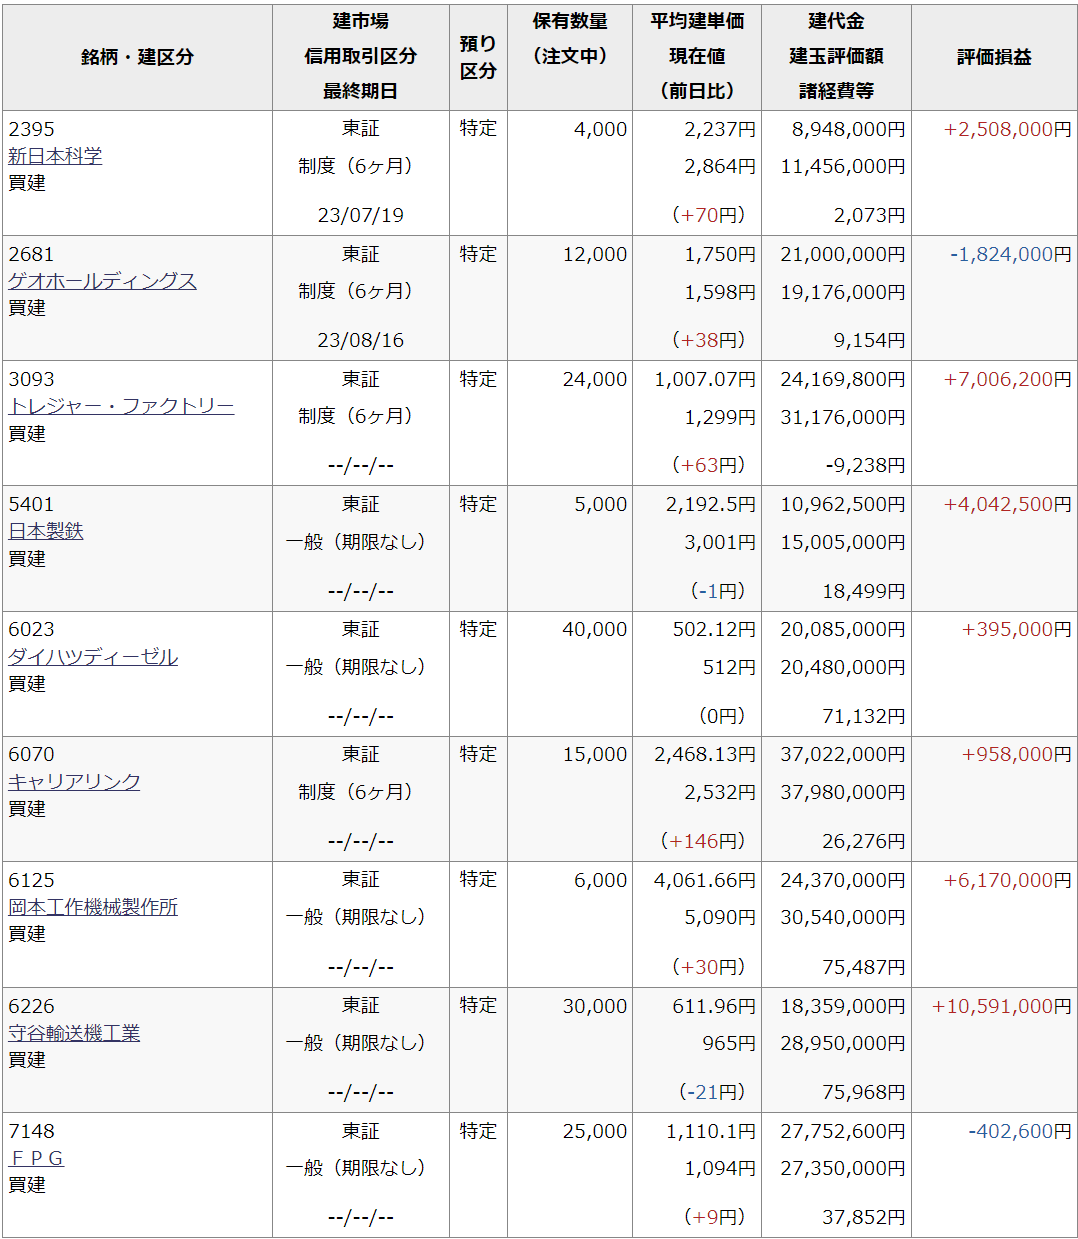Image resolution: width=1078 pixels, height=1239 pixels.
Task: Open the キャリアリンク stock link
Action: (74, 782)
